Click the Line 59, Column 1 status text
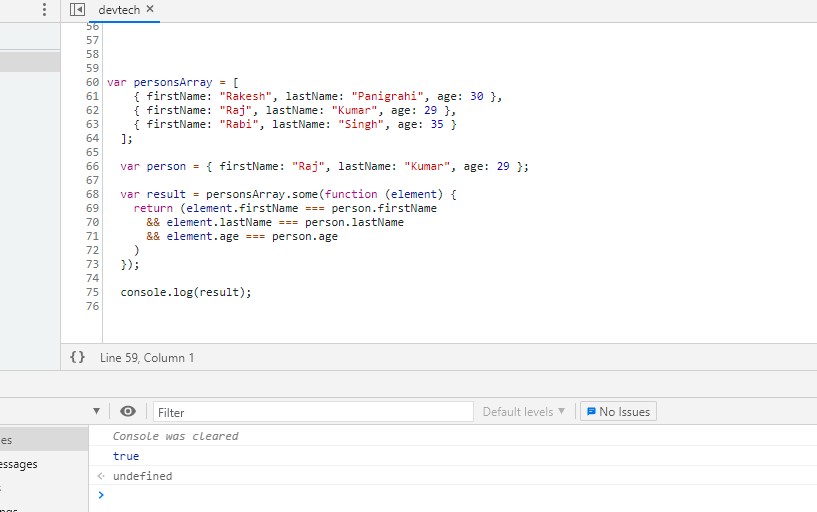The image size is (817, 512). coord(147,358)
